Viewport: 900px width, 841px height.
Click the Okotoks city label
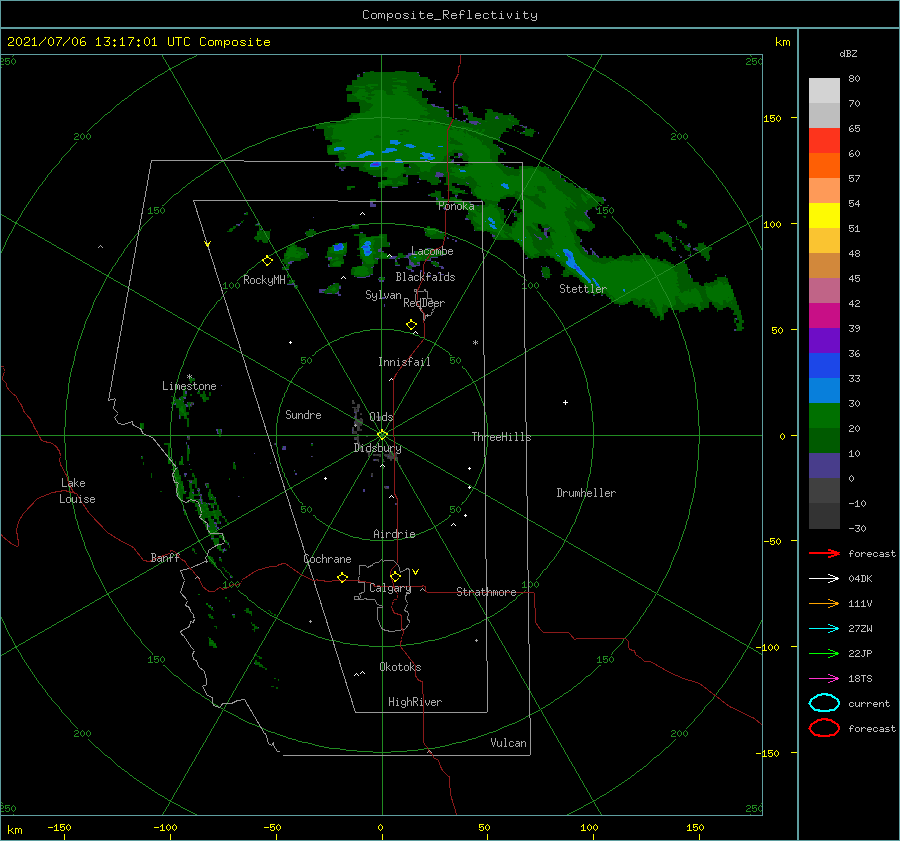(400, 667)
